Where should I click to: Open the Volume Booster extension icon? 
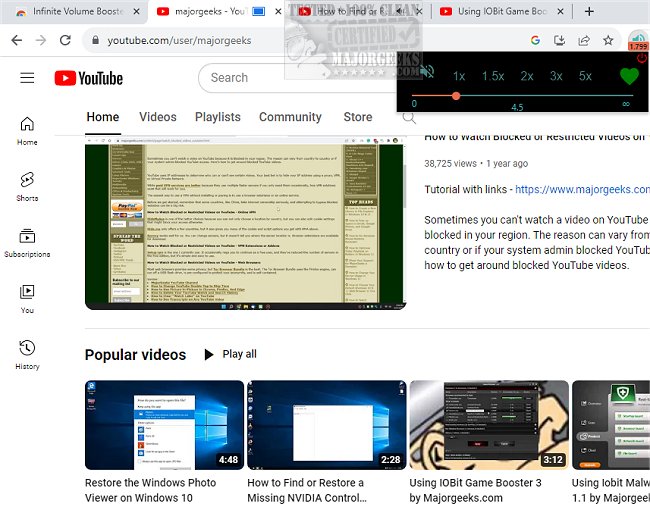[x=638, y=41]
